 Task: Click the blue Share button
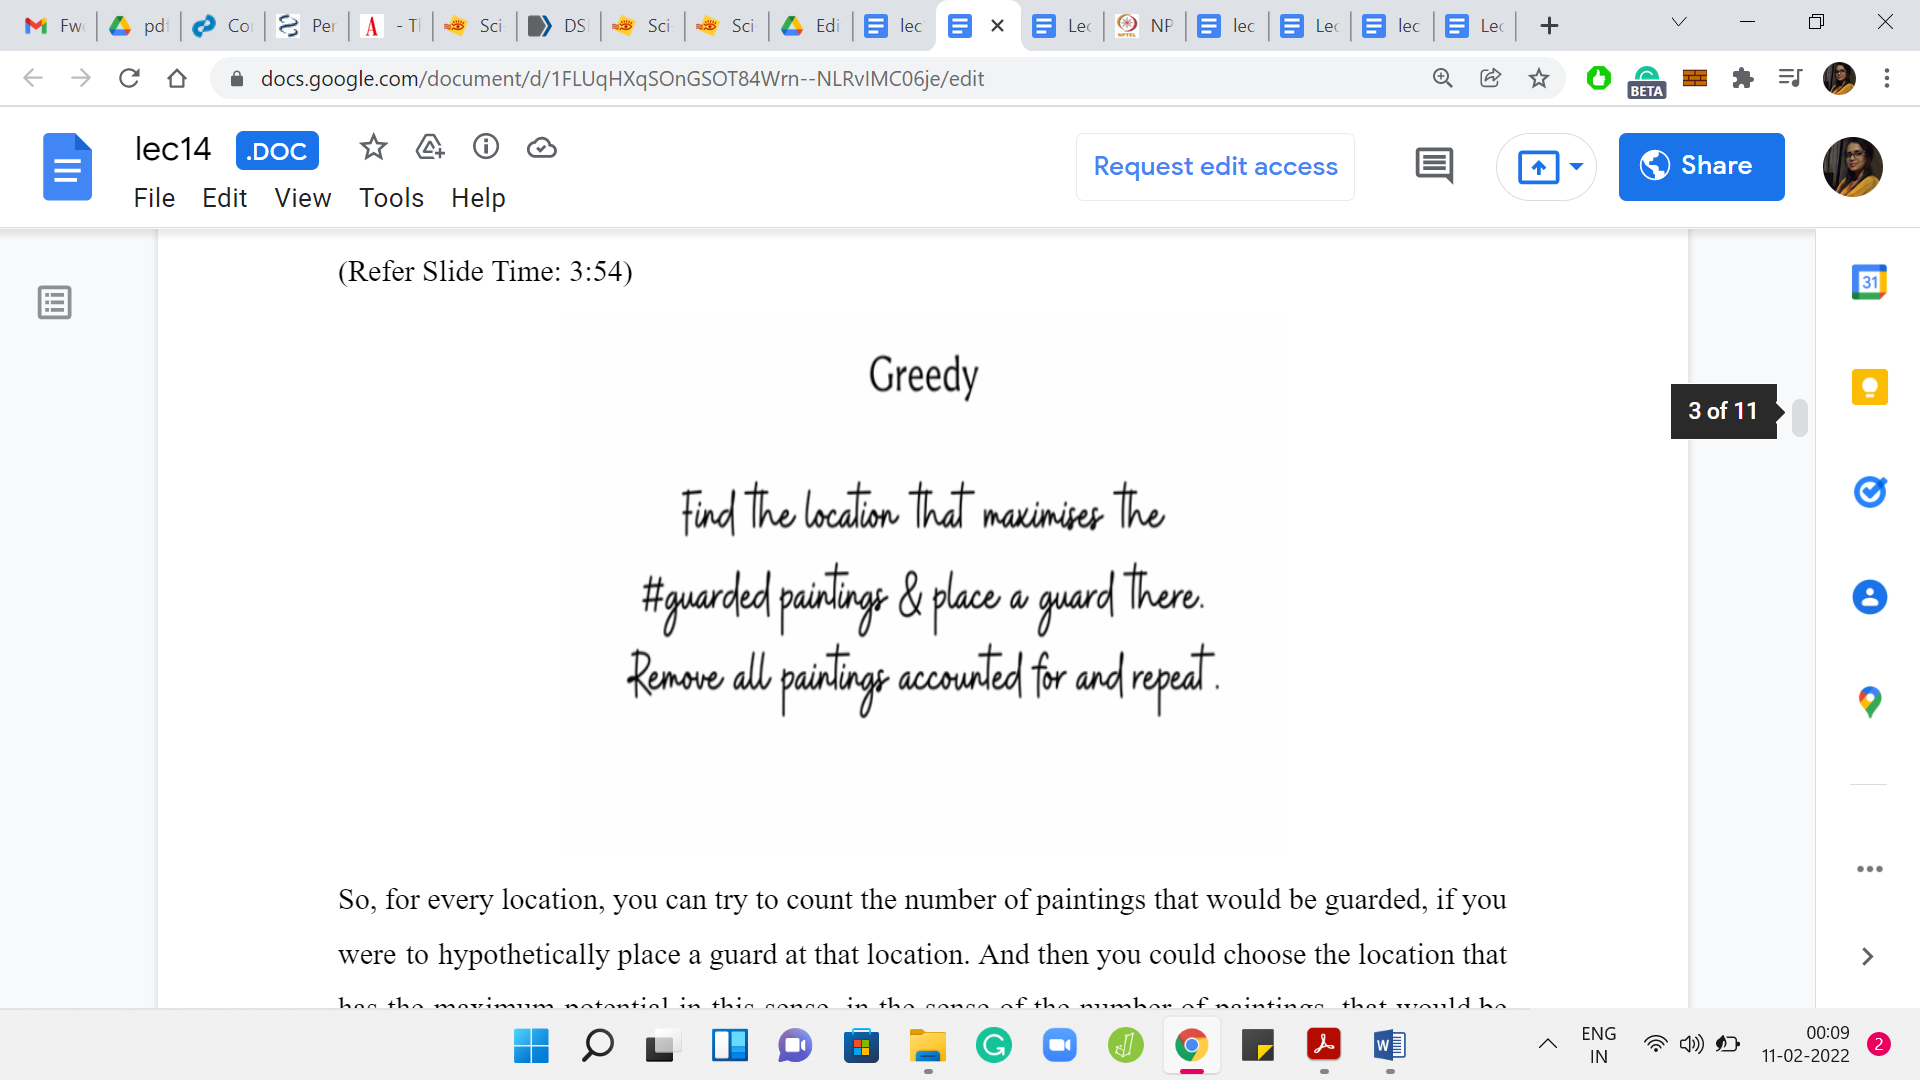(x=1701, y=166)
